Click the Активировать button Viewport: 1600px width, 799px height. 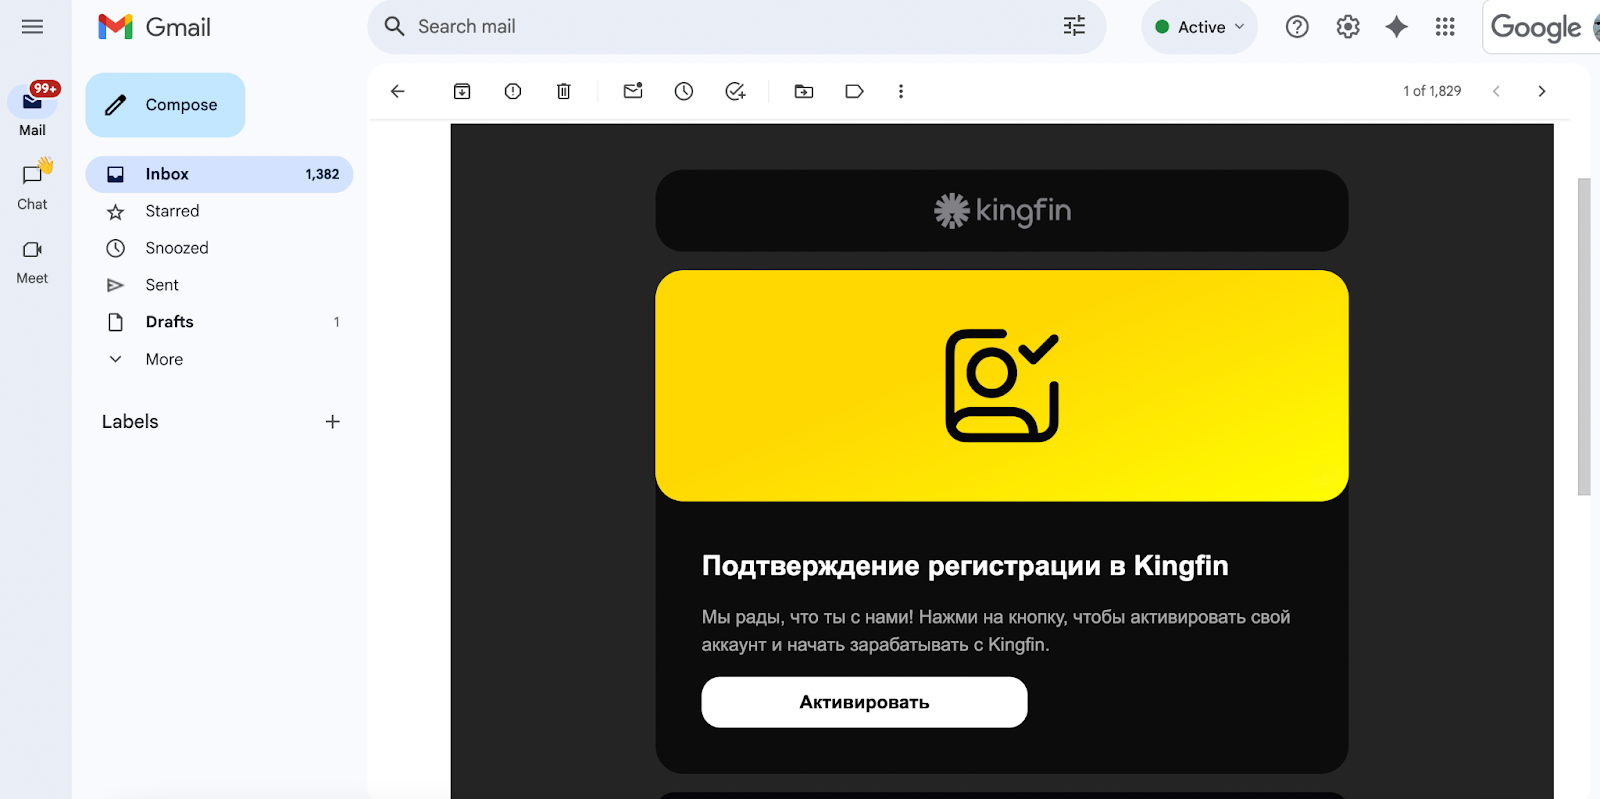864,702
